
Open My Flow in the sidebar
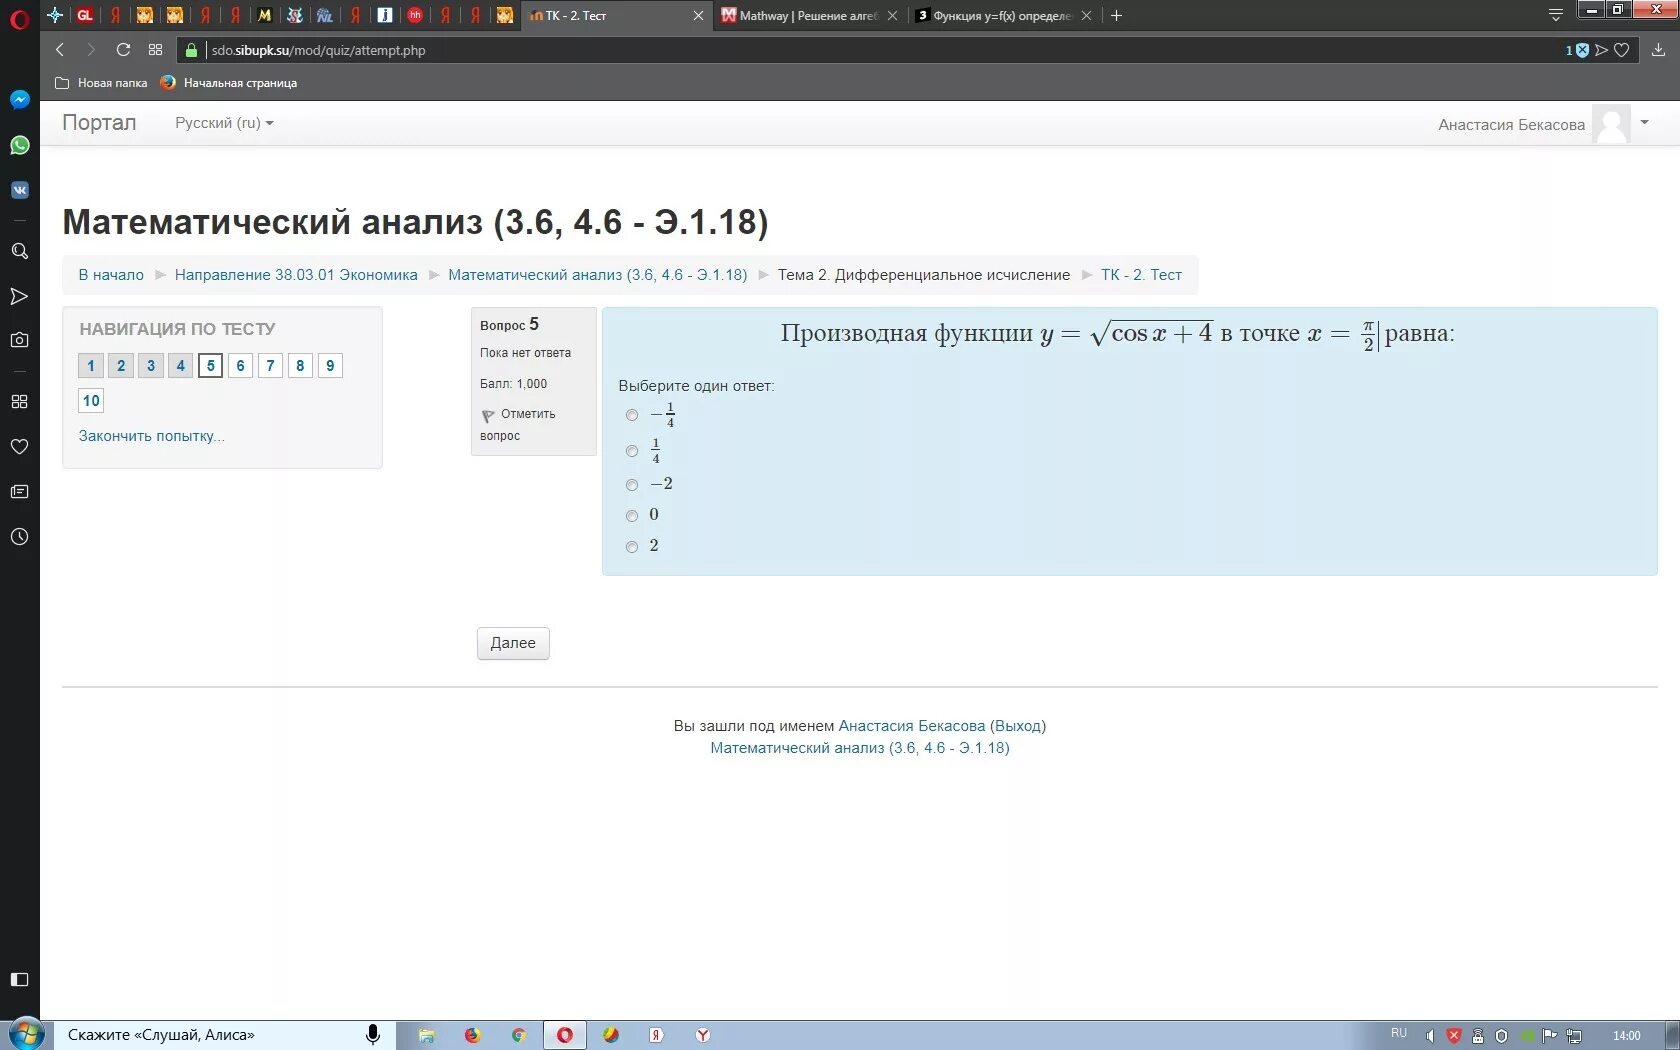[x=19, y=296]
